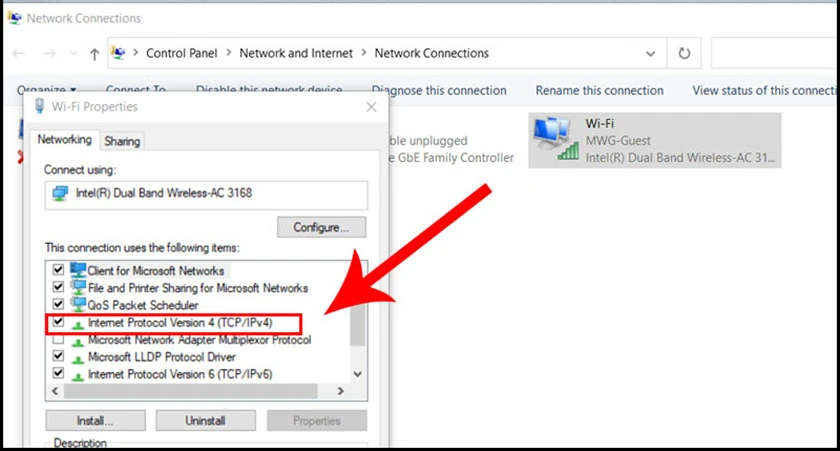Click the IPv4 protocol green icon
Image resolution: width=840 pixels, height=451 pixels.
tap(78, 324)
